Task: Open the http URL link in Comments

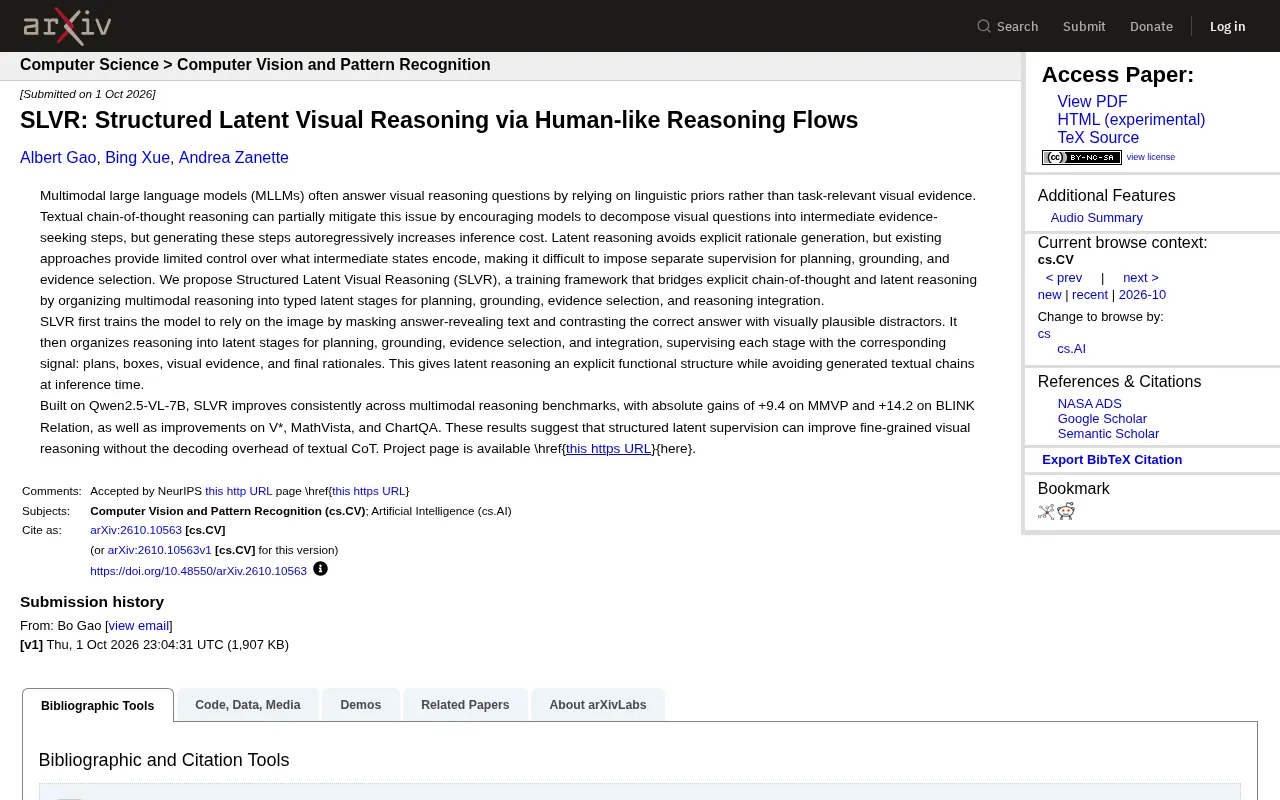Action: coord(238,491)
